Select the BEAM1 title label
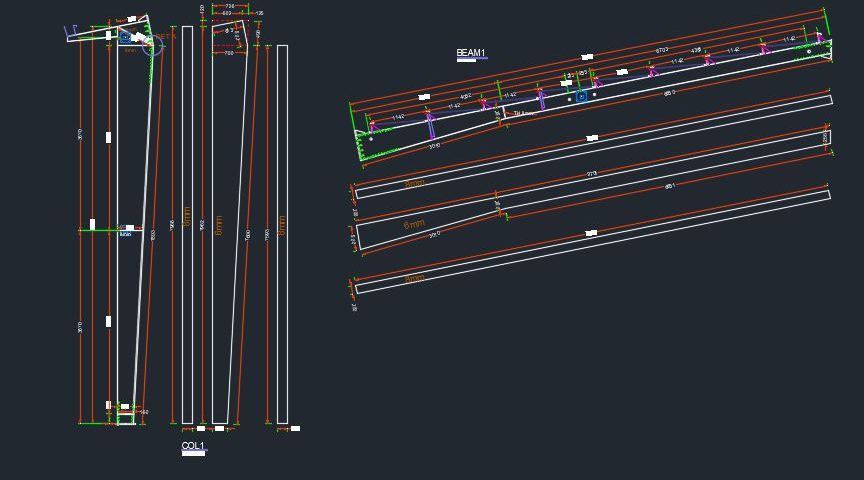Image resolution: width=864 pixels, height=480 pixels. coord(470,53)
